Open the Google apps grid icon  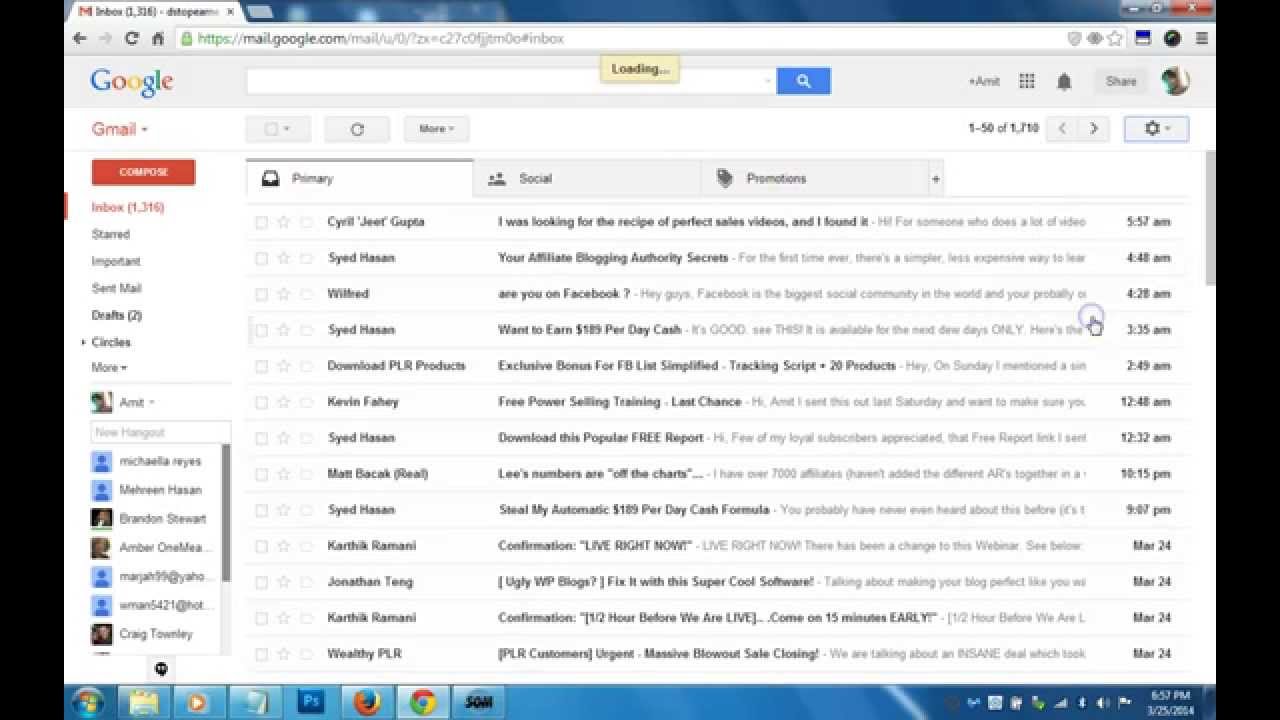[x=1027, y=82]
